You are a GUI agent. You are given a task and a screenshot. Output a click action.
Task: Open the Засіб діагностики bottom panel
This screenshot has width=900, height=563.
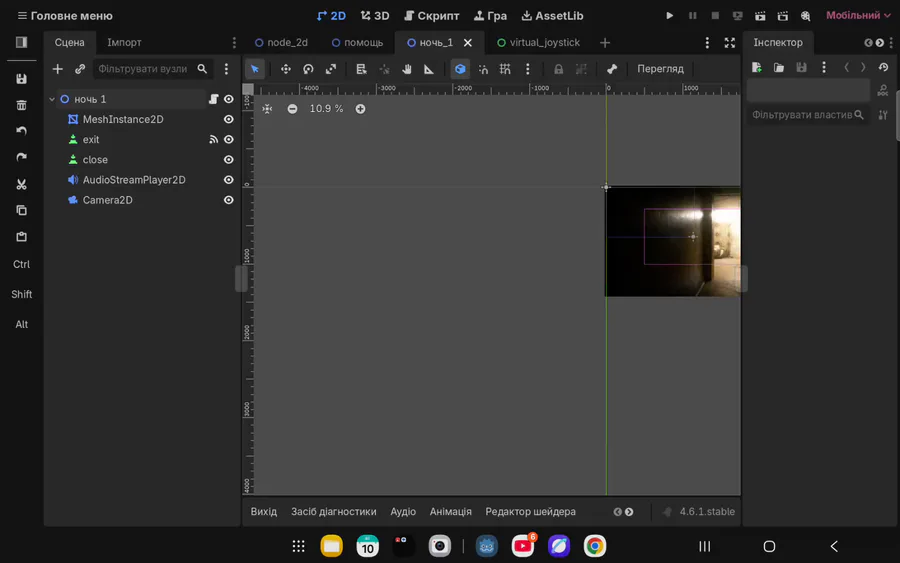pyautogui.click(x=333, y=511)
